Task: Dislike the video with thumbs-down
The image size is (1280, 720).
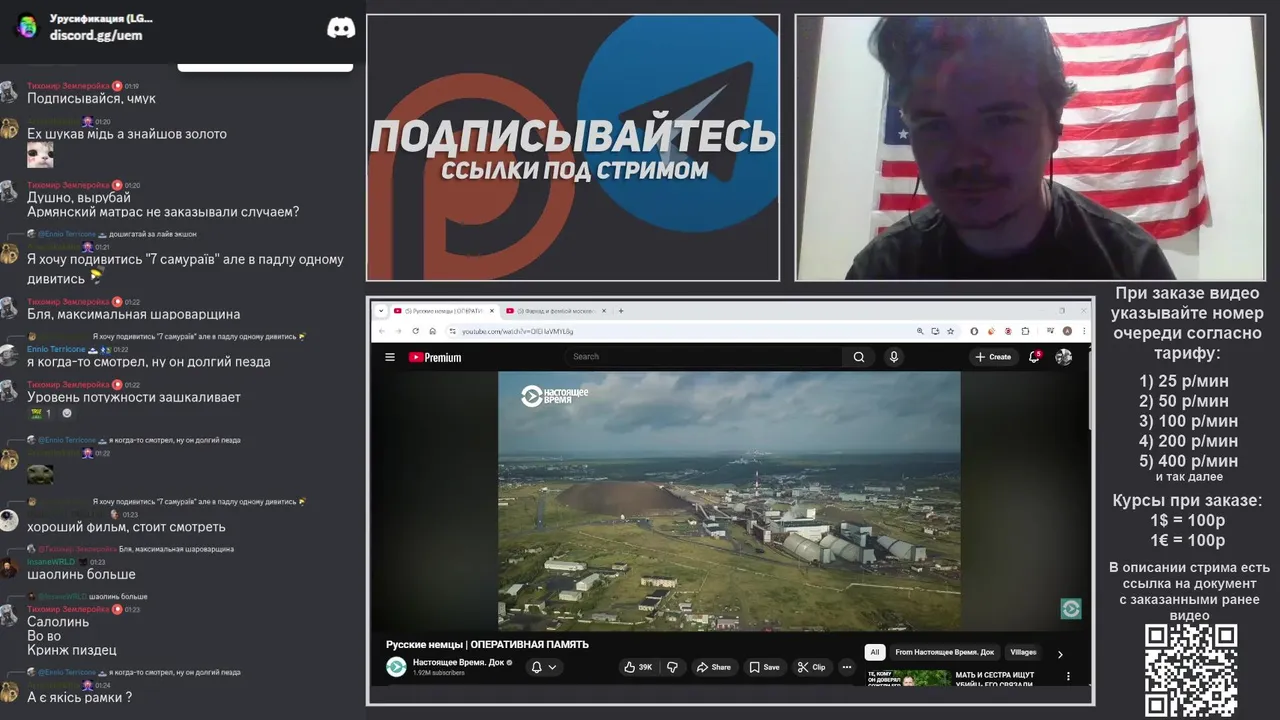Action: pyautogui.click(x=672, y=667)
